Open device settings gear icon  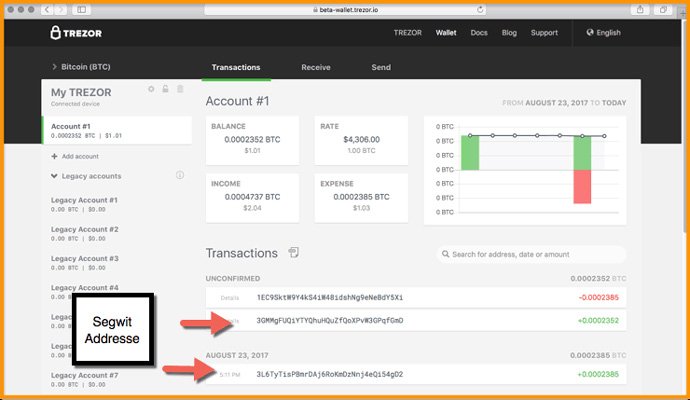click(x=151, y=89)
